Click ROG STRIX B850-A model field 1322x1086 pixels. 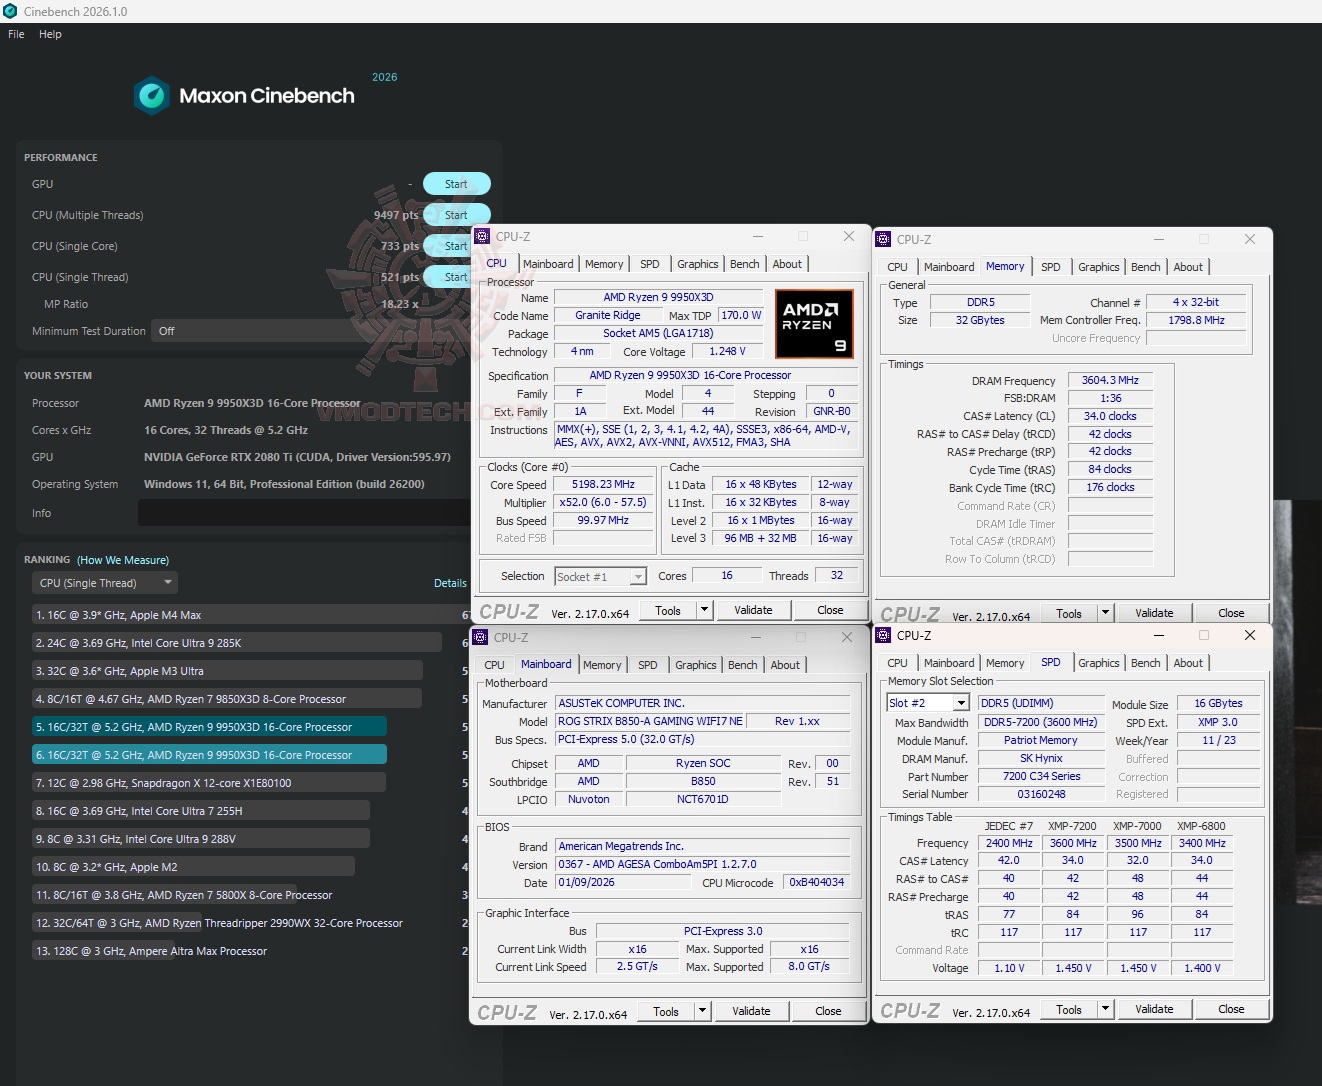pos(650,721)
